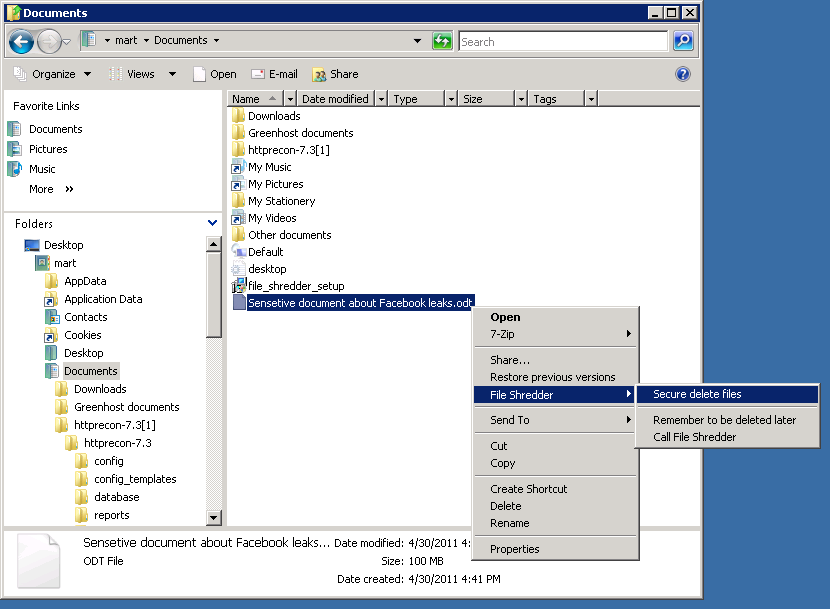Click the green Refresh icon in address bar

pyautogui.click(x=442, y=41)
